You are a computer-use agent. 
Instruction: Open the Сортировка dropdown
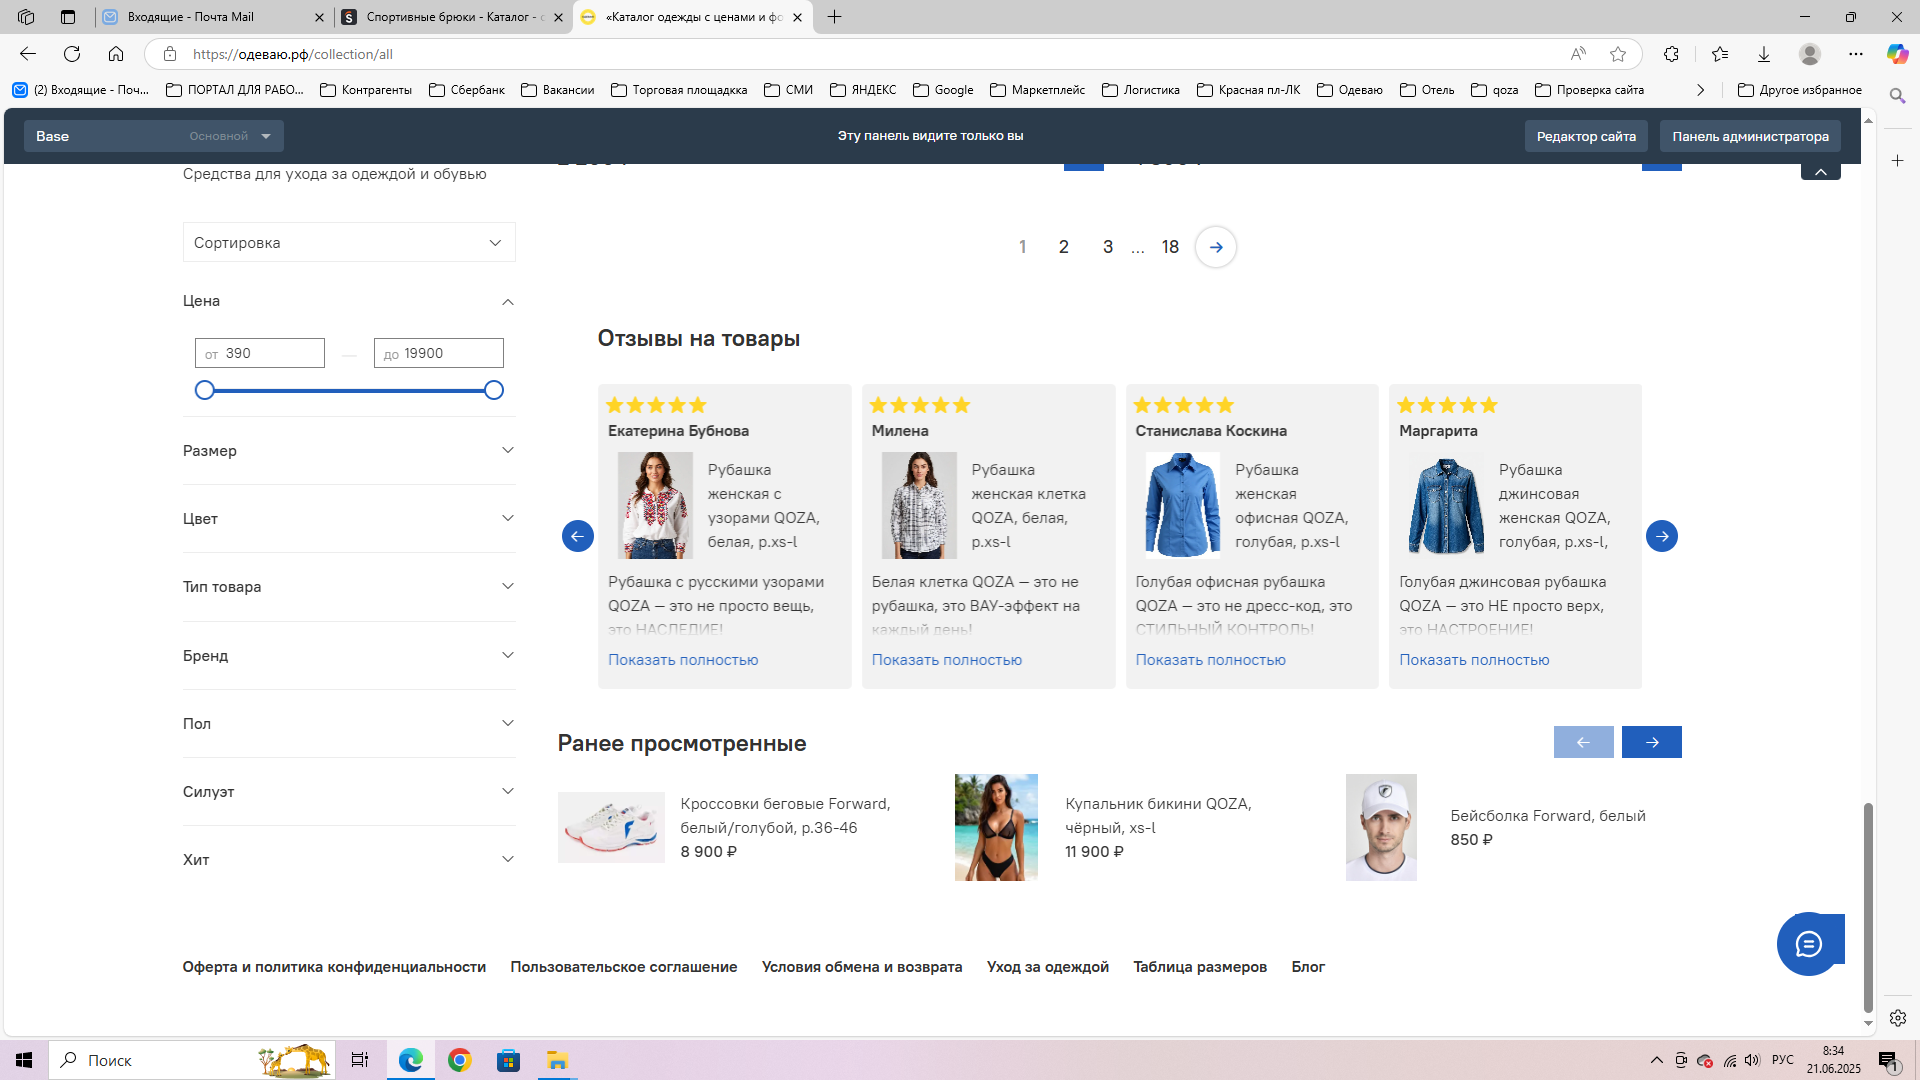pyautogui.click(x=349, y=243)
